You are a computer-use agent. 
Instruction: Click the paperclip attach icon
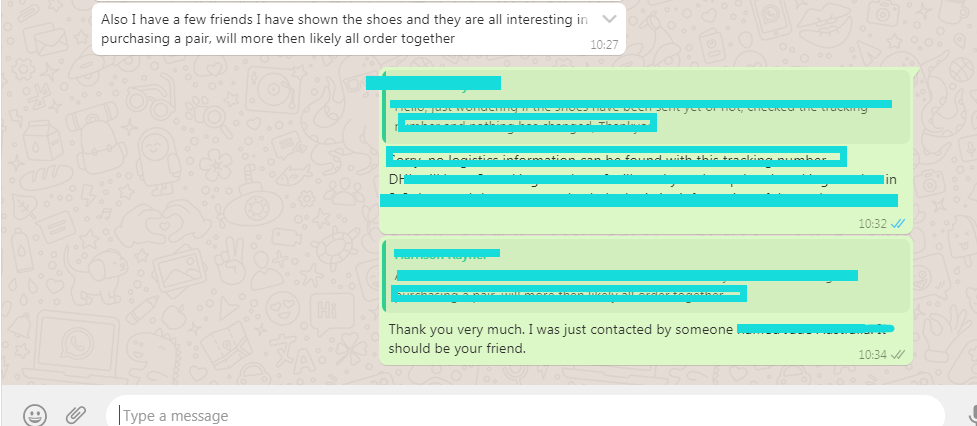76,414
